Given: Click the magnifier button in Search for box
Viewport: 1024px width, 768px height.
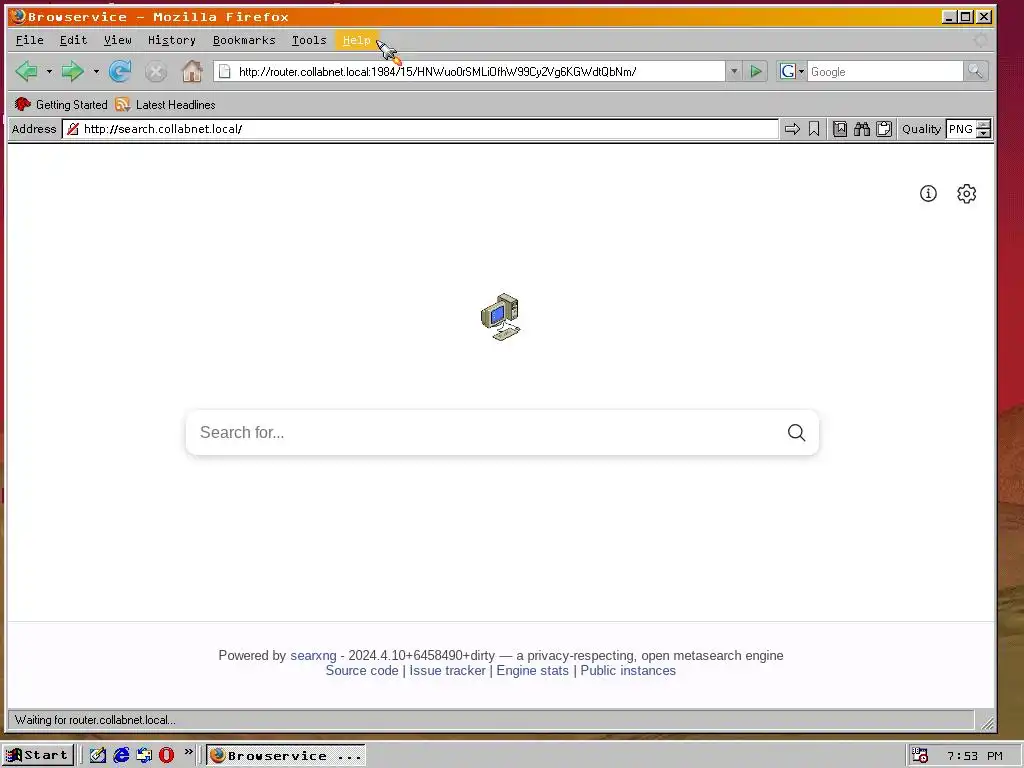Looking at the screenshot, I should click(796, 432).
